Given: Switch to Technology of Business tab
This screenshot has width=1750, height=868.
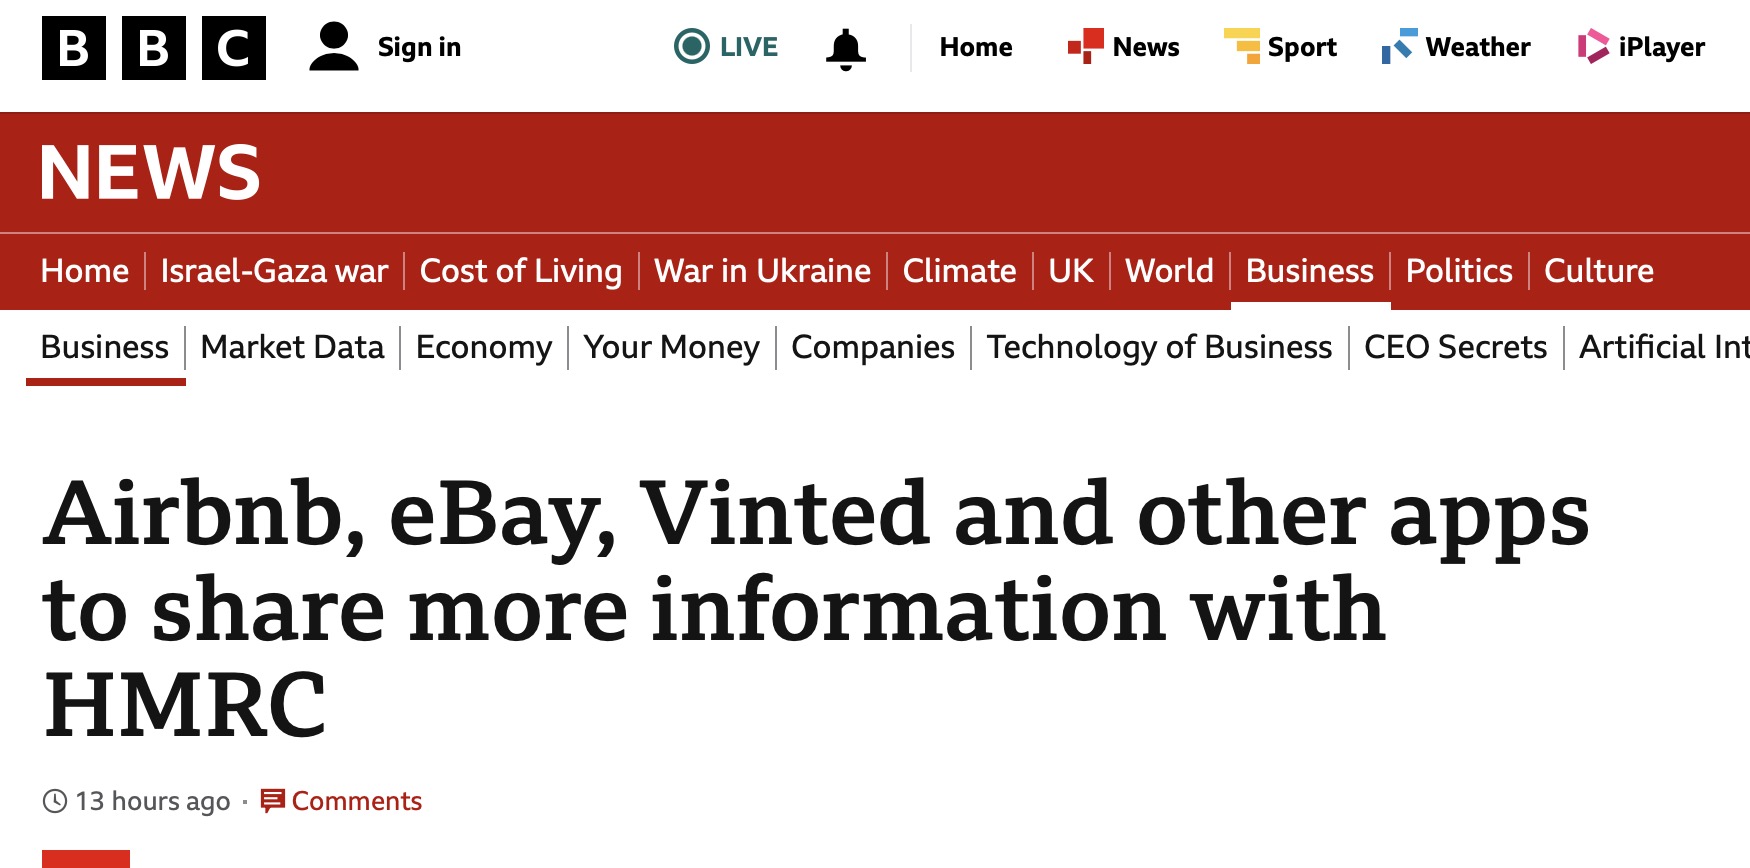Looking at the screenshot, I should pyautogui.click(x=1159, y=347).
